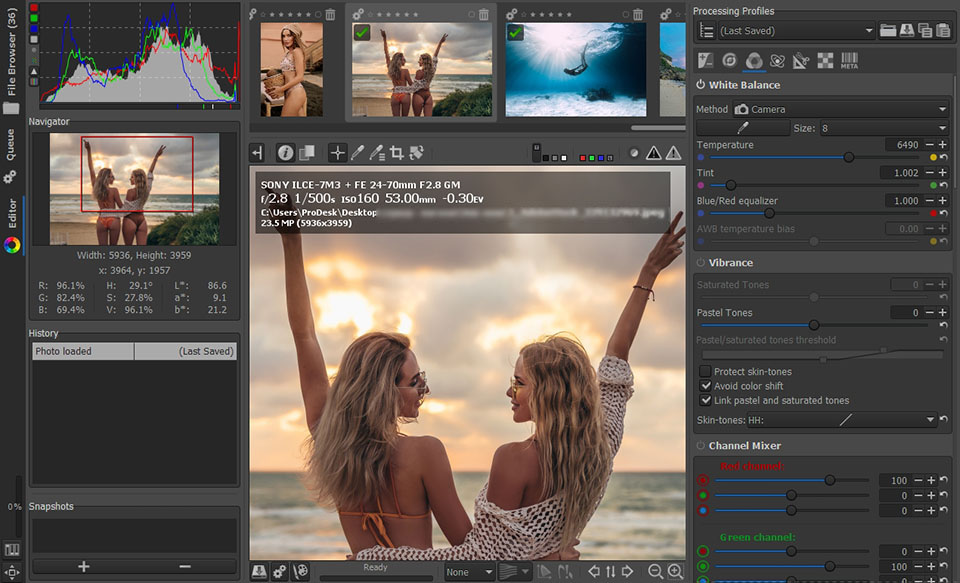Viewport: 960px width, 583px height.
Task: Open the Raw tab checkerboard icon
Action: click(825, 60)
